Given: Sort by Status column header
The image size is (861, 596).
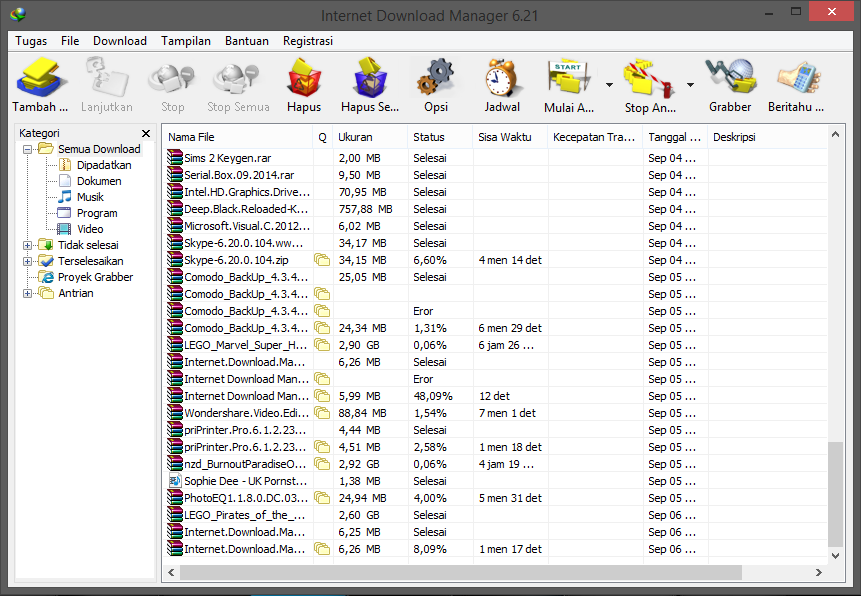Looking at the screenshot, I should coord(440,137).
